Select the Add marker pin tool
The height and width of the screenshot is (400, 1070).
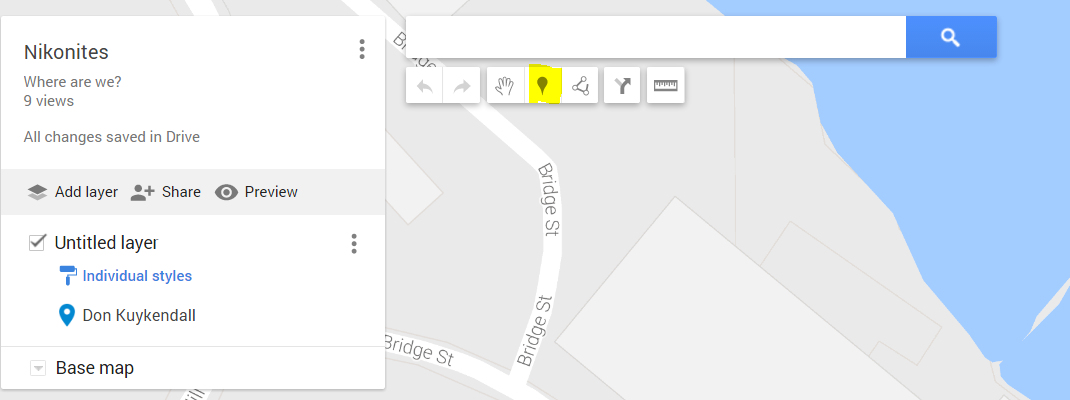click(543, 85)
